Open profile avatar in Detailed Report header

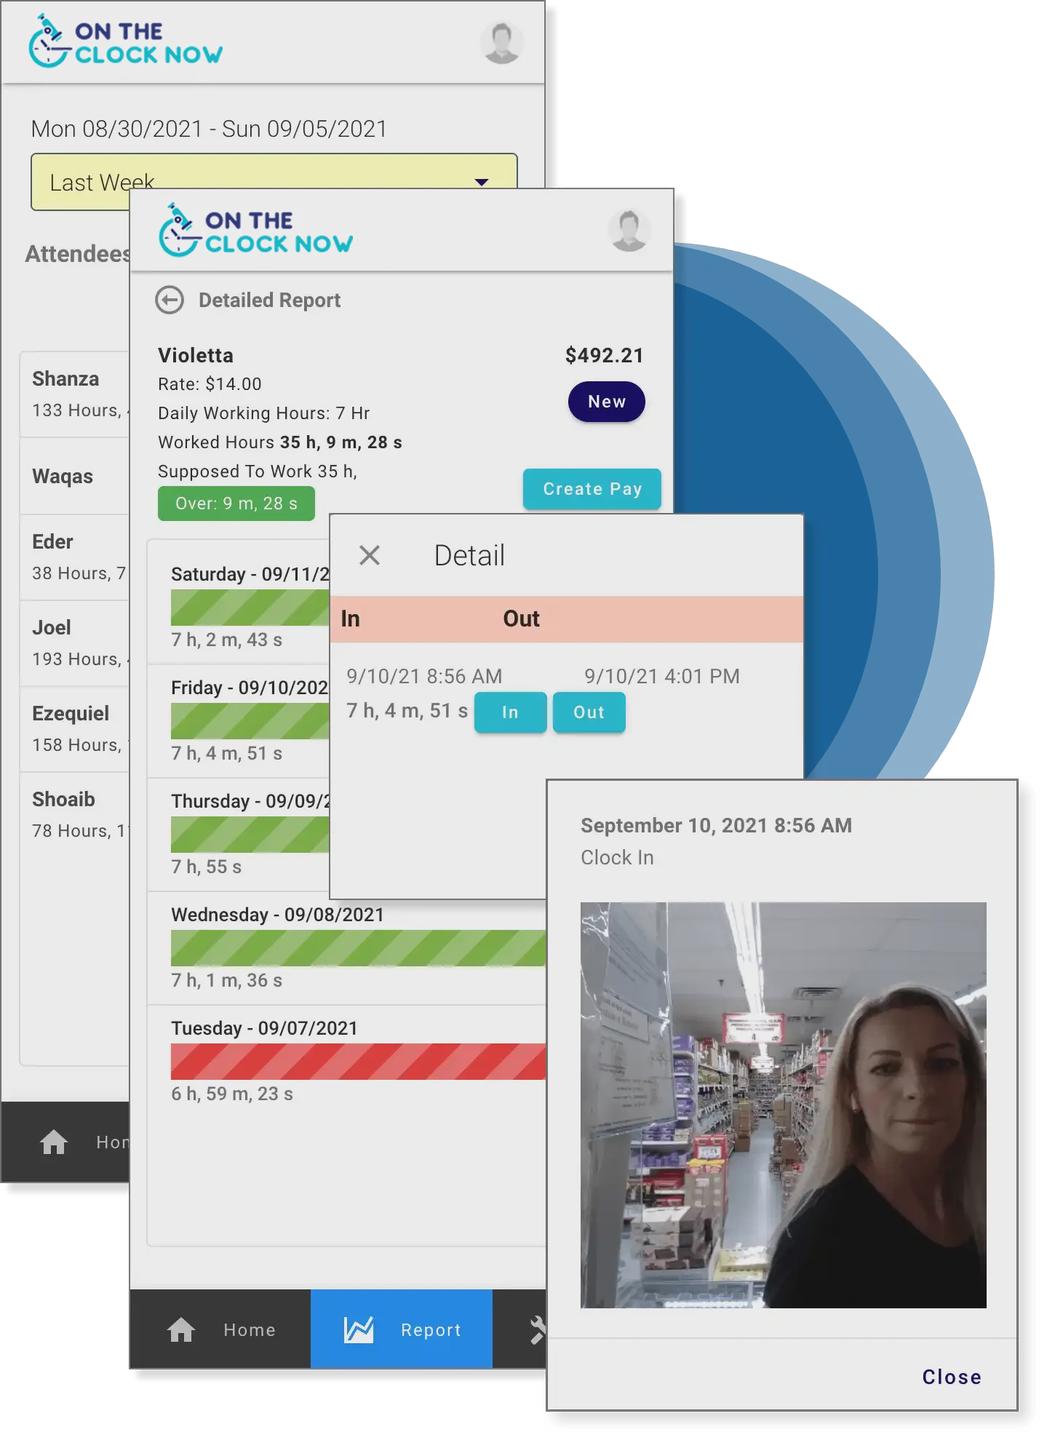point(628,230)
